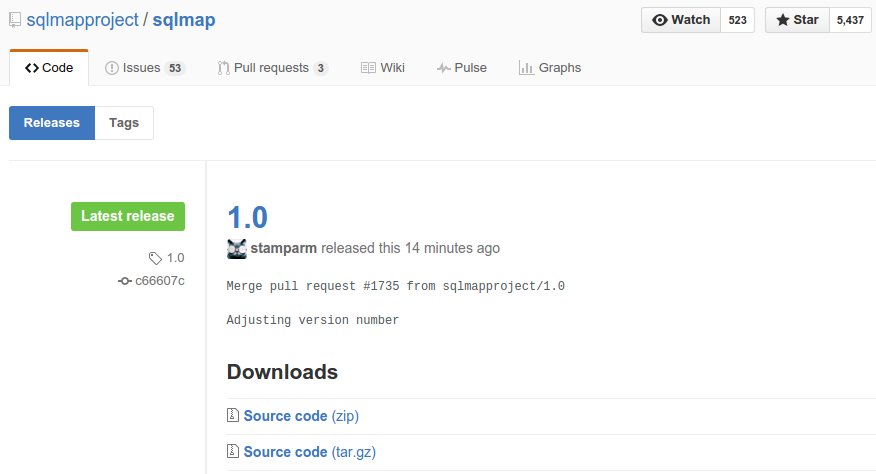Switch to the Tags view
The image size is (876, 474).
pos(124,123)
